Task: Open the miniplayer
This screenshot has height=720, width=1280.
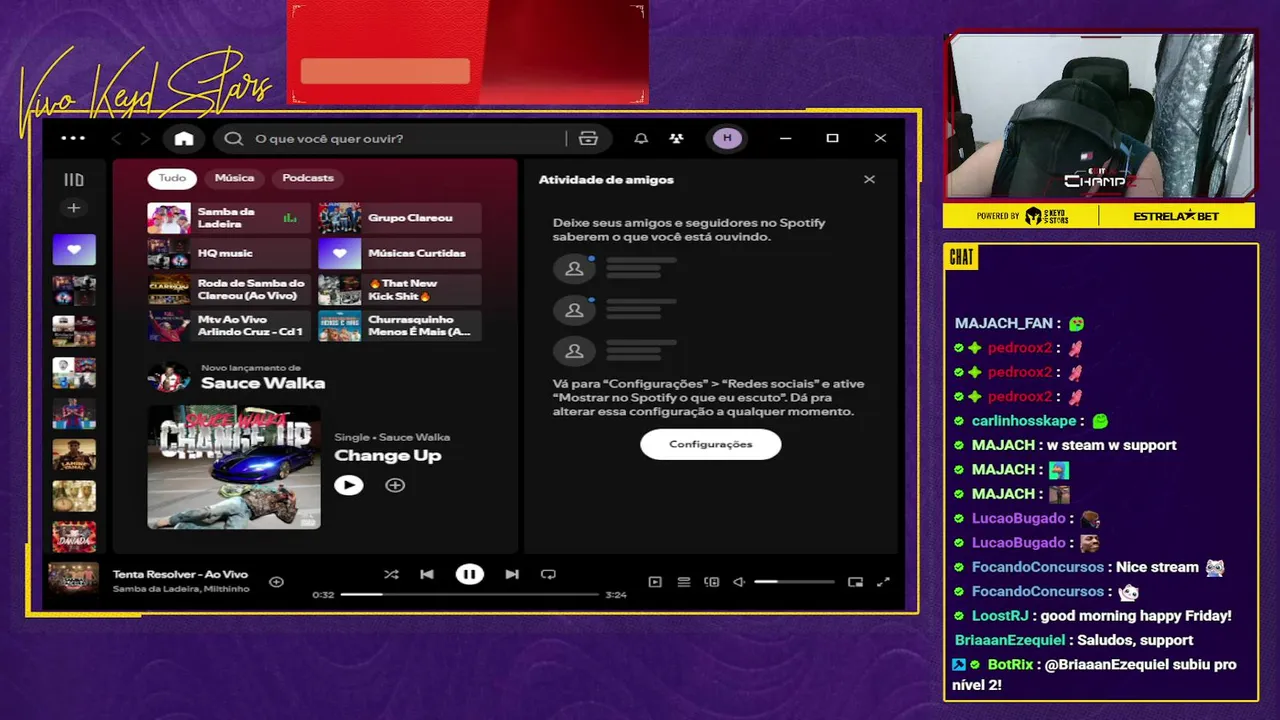Action: pos(855,582)
